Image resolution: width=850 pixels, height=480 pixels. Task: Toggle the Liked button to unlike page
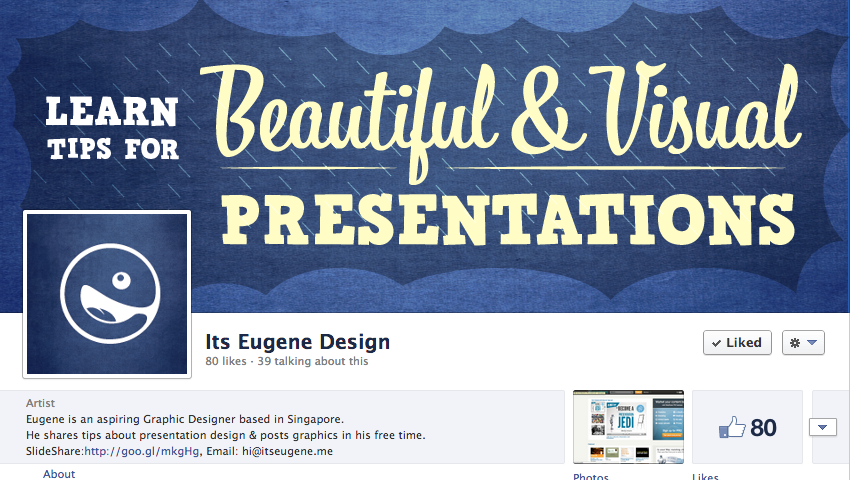(x=737, y=342)
